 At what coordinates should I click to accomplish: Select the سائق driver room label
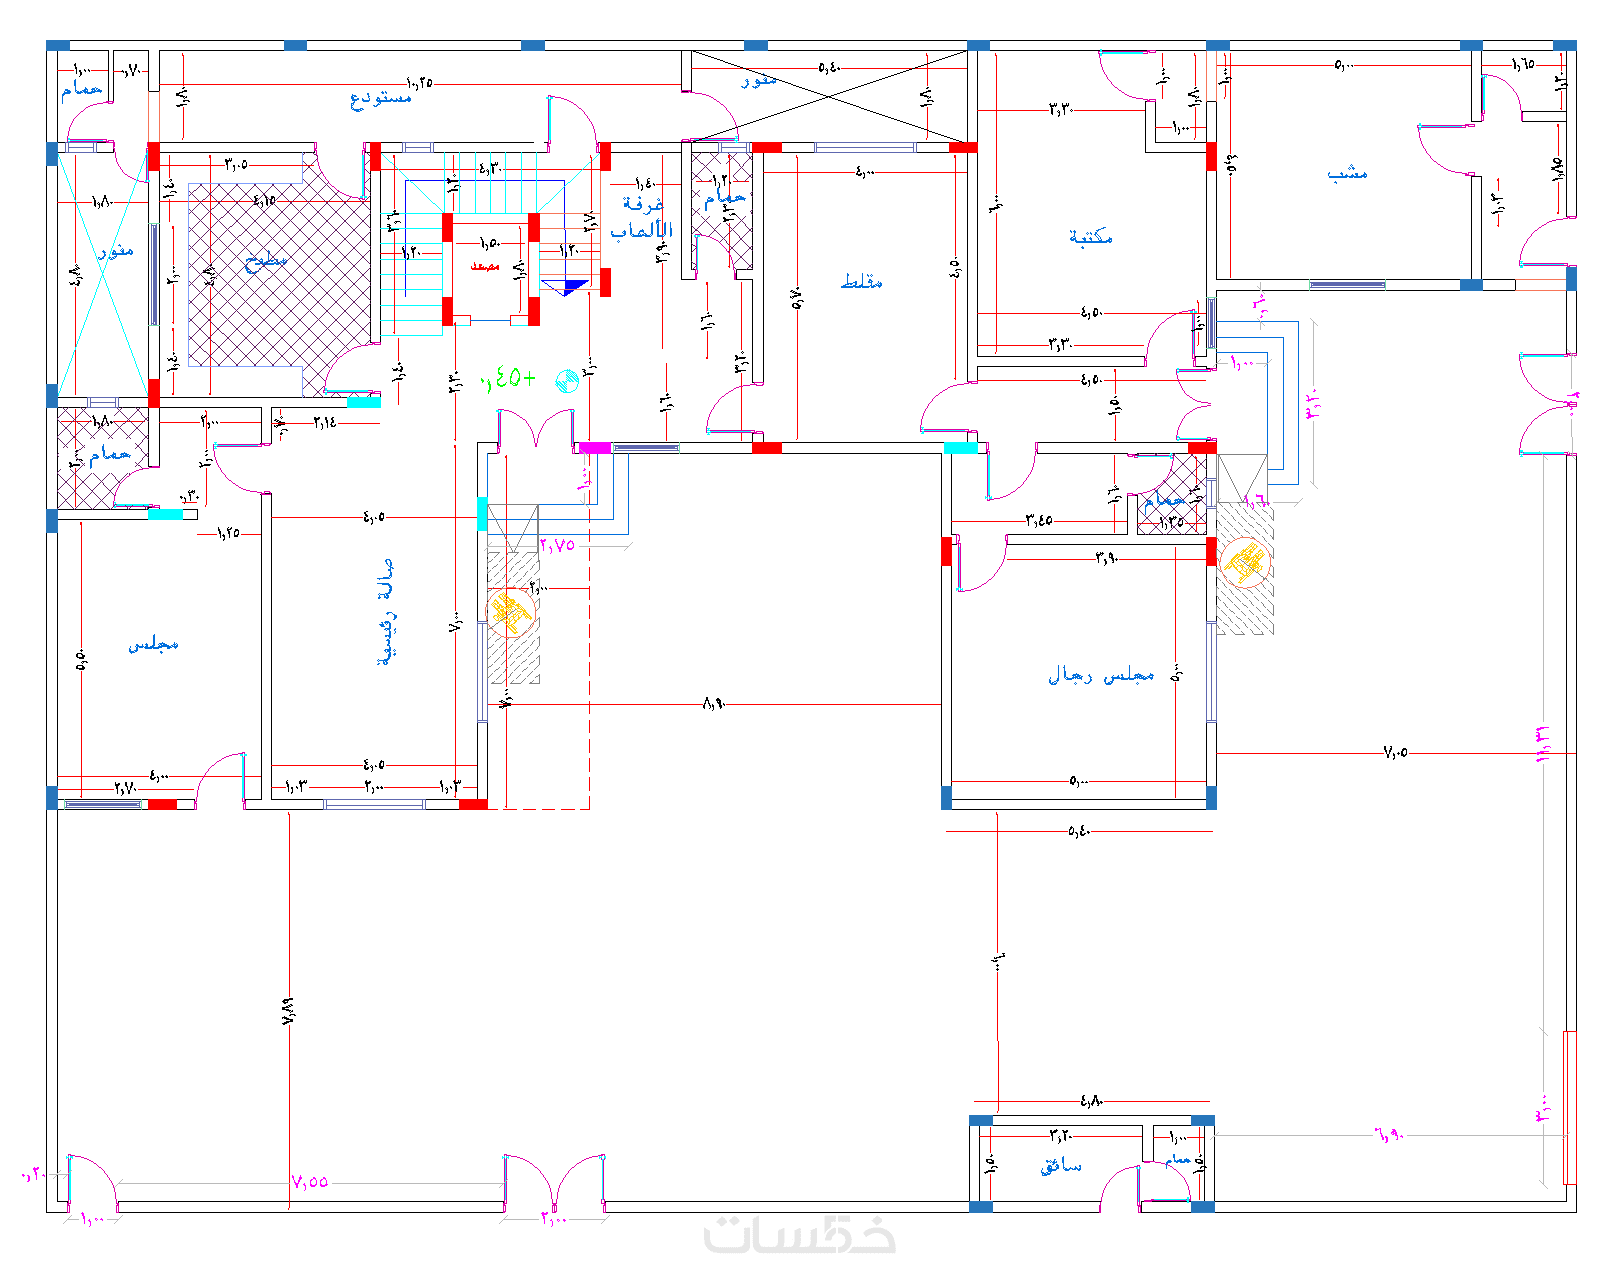tap(1060, 1166)
